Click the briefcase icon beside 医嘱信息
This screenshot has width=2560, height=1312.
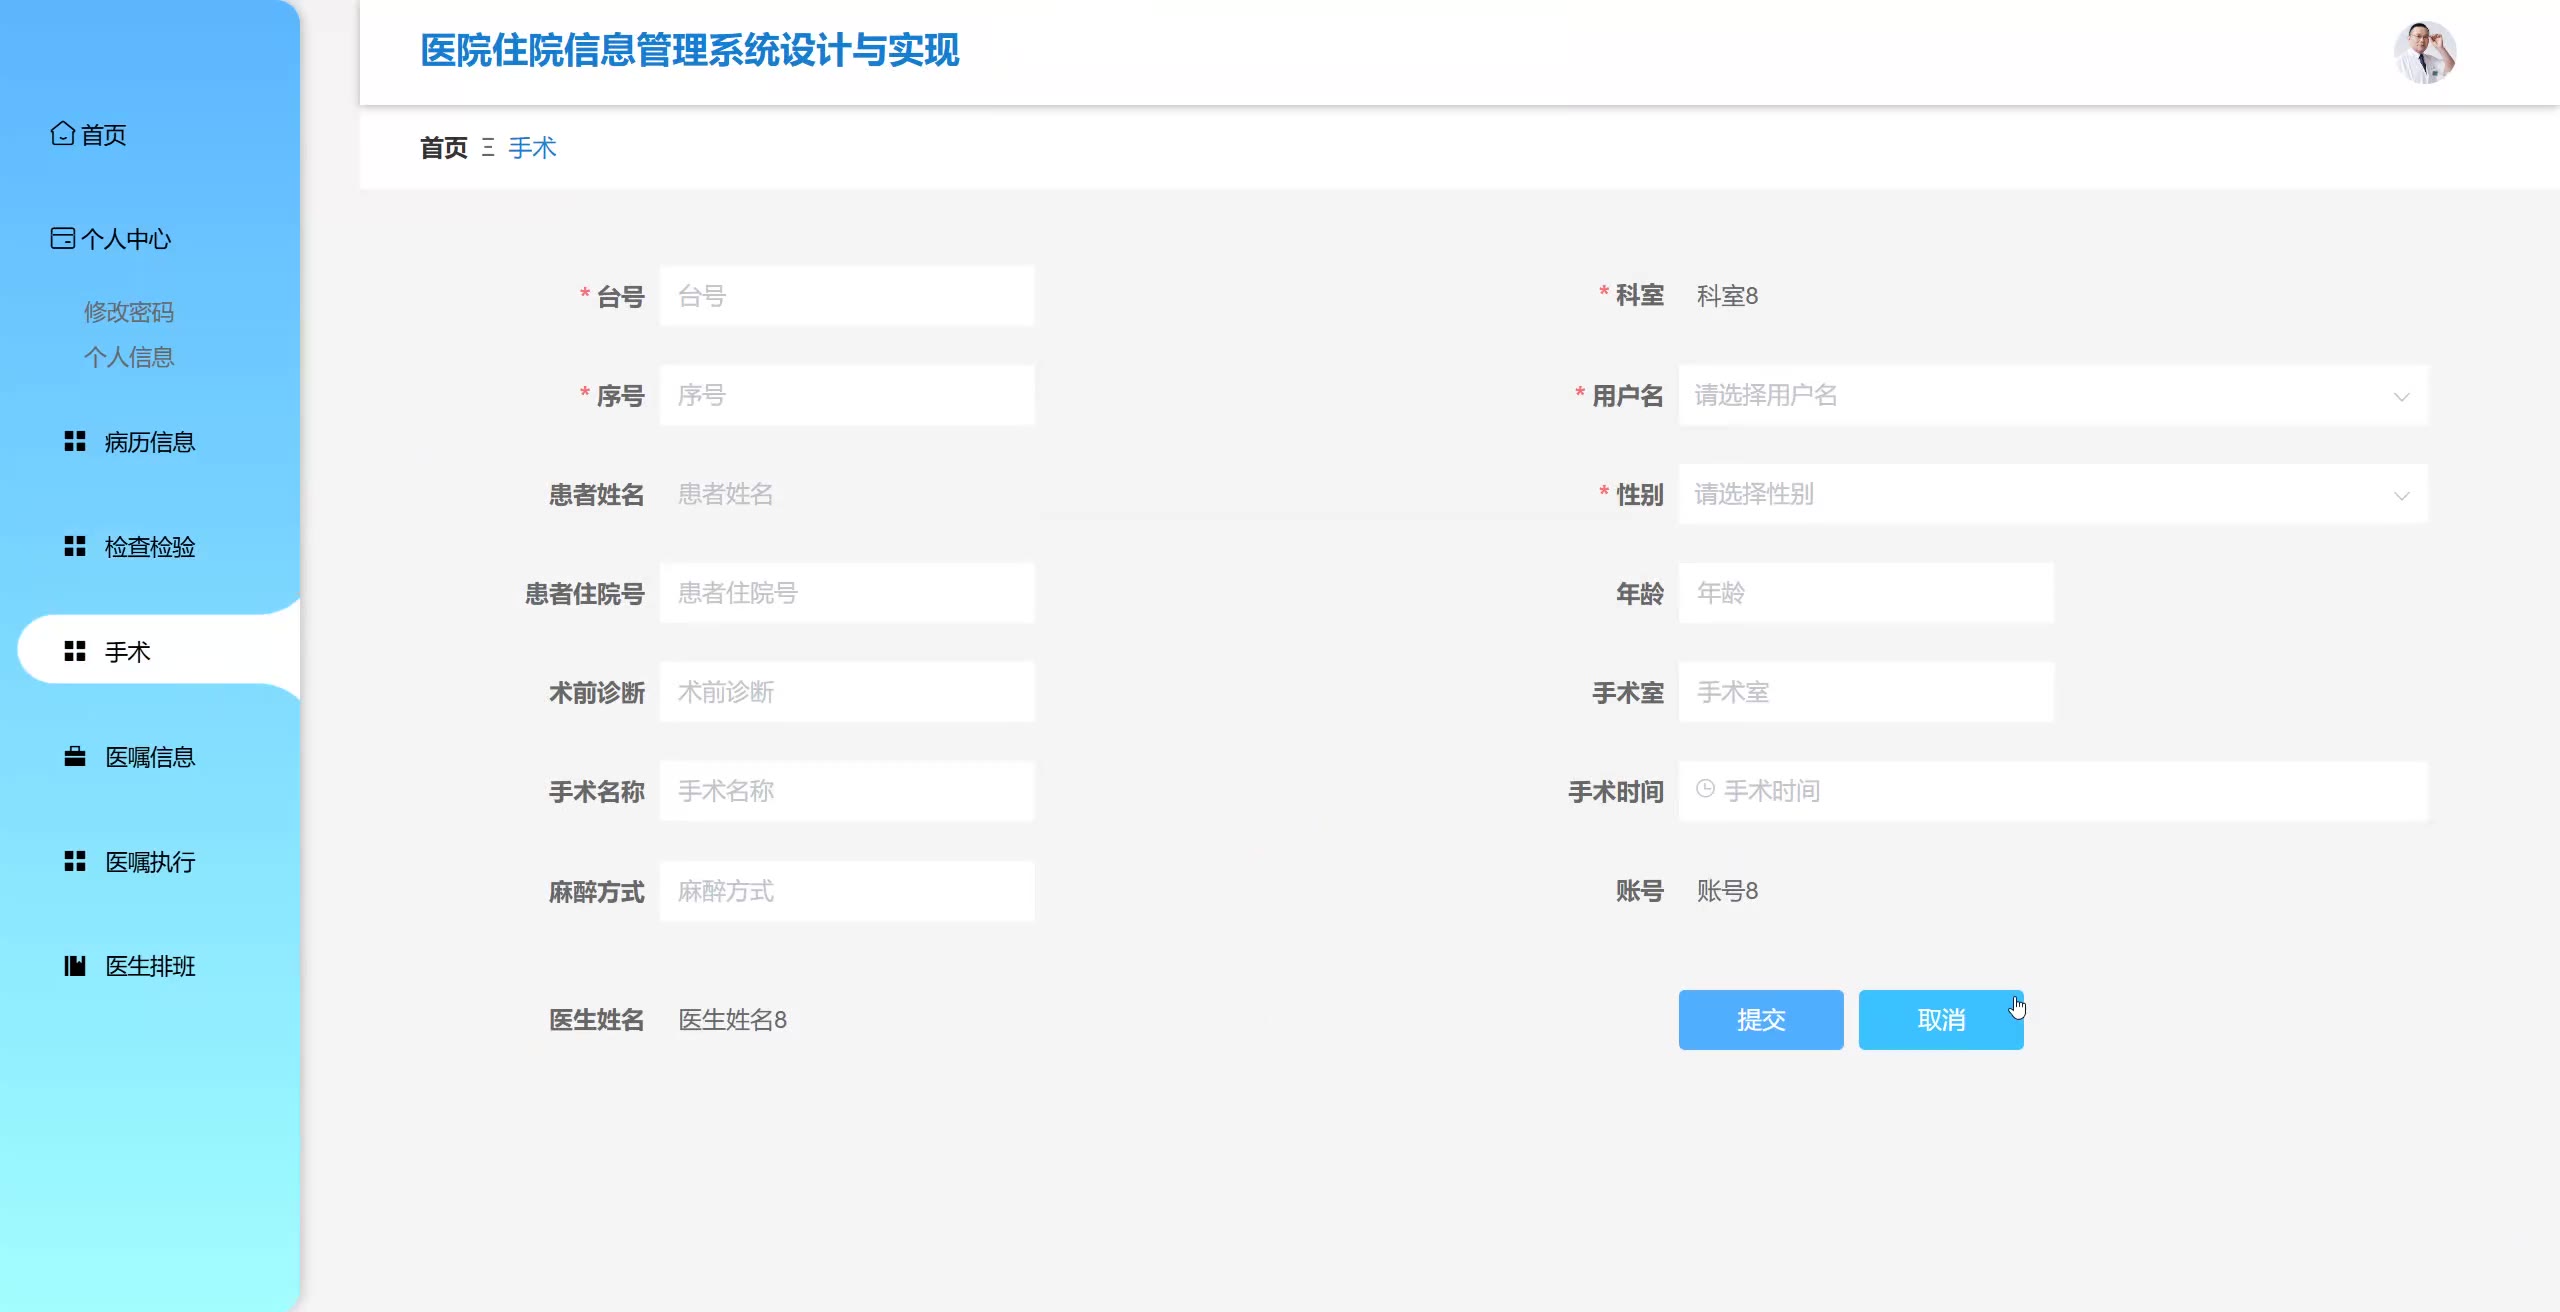click(x=75, y=756)
